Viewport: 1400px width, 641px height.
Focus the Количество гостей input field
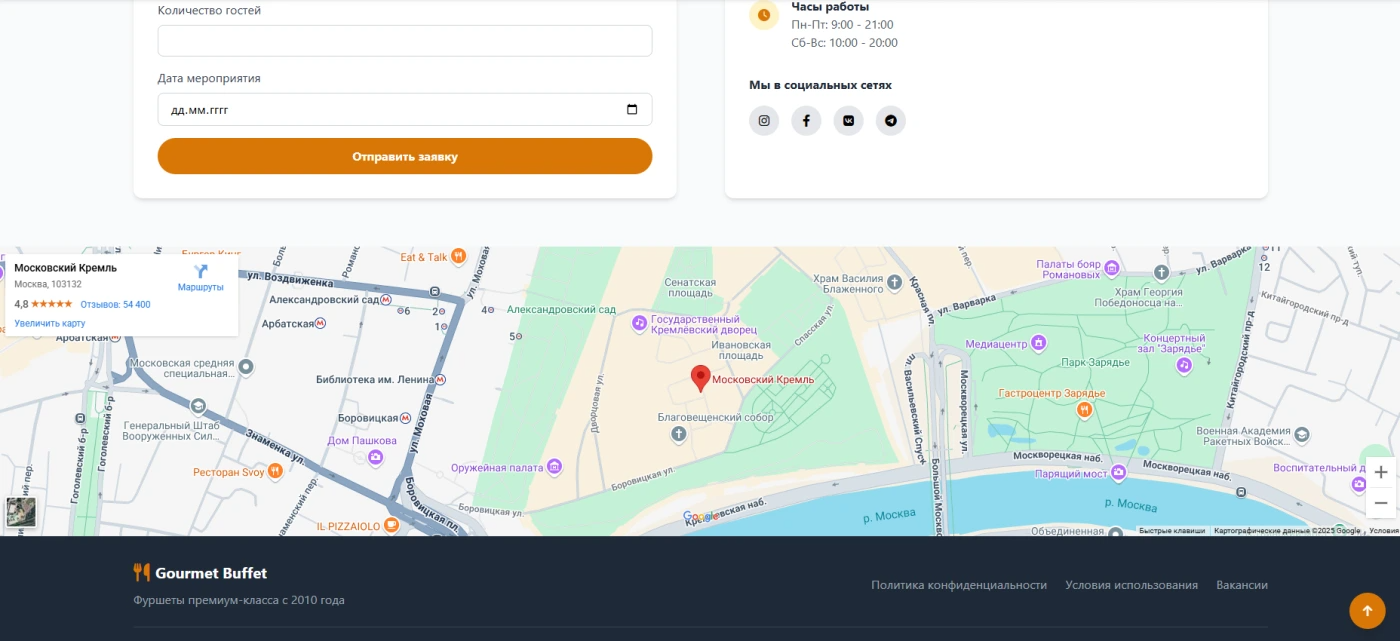pos(405,41)
